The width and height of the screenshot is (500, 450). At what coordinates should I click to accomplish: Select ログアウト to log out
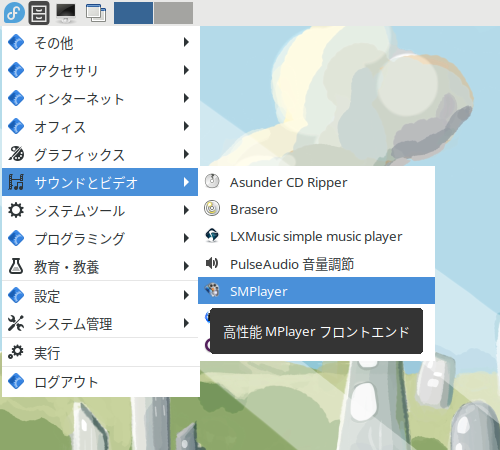(x=100, y=382)
